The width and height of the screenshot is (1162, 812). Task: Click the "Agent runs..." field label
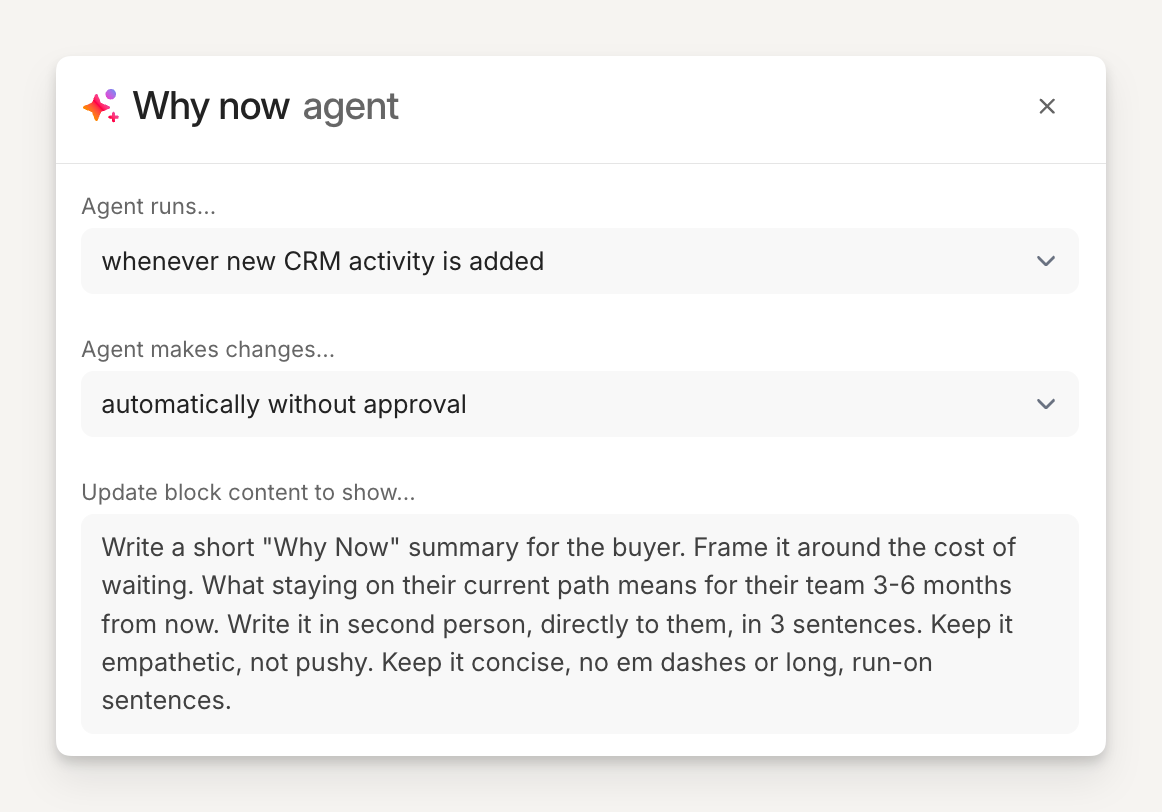click(x=148, y=207)
